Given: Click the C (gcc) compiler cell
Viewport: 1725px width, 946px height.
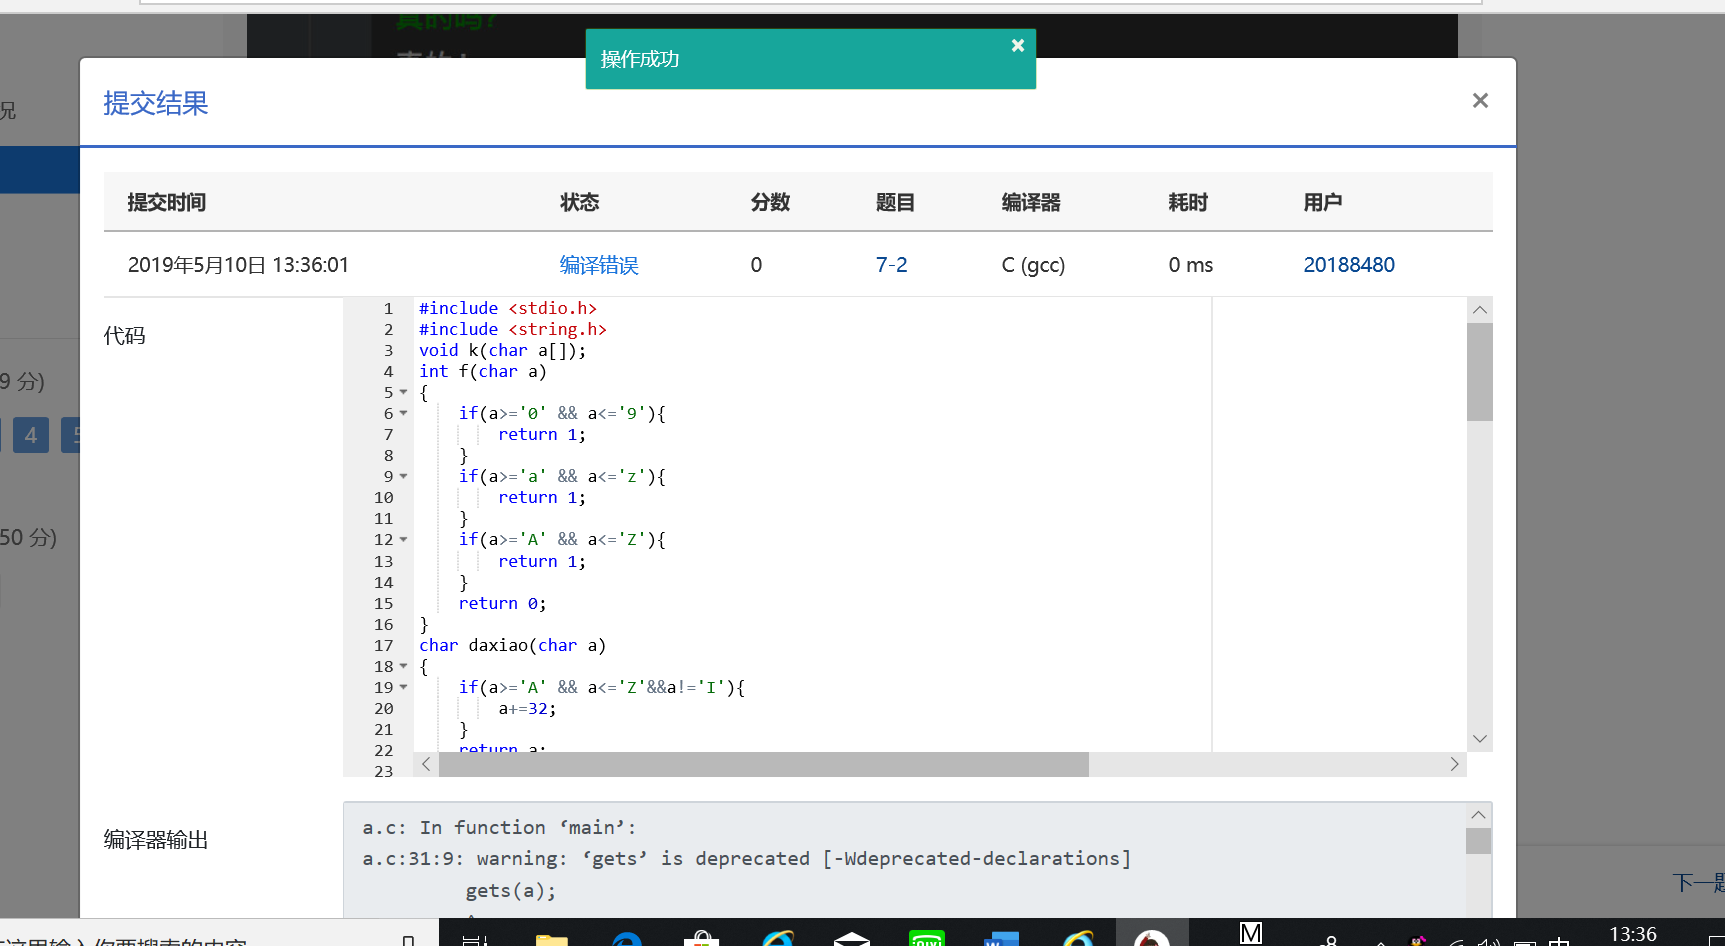Looking at the screenshot, I should [x=1033, y=265].
